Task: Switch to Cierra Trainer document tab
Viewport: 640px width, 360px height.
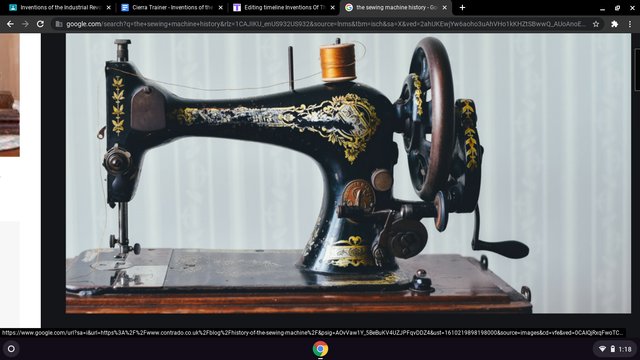Action: click(171, 7)
